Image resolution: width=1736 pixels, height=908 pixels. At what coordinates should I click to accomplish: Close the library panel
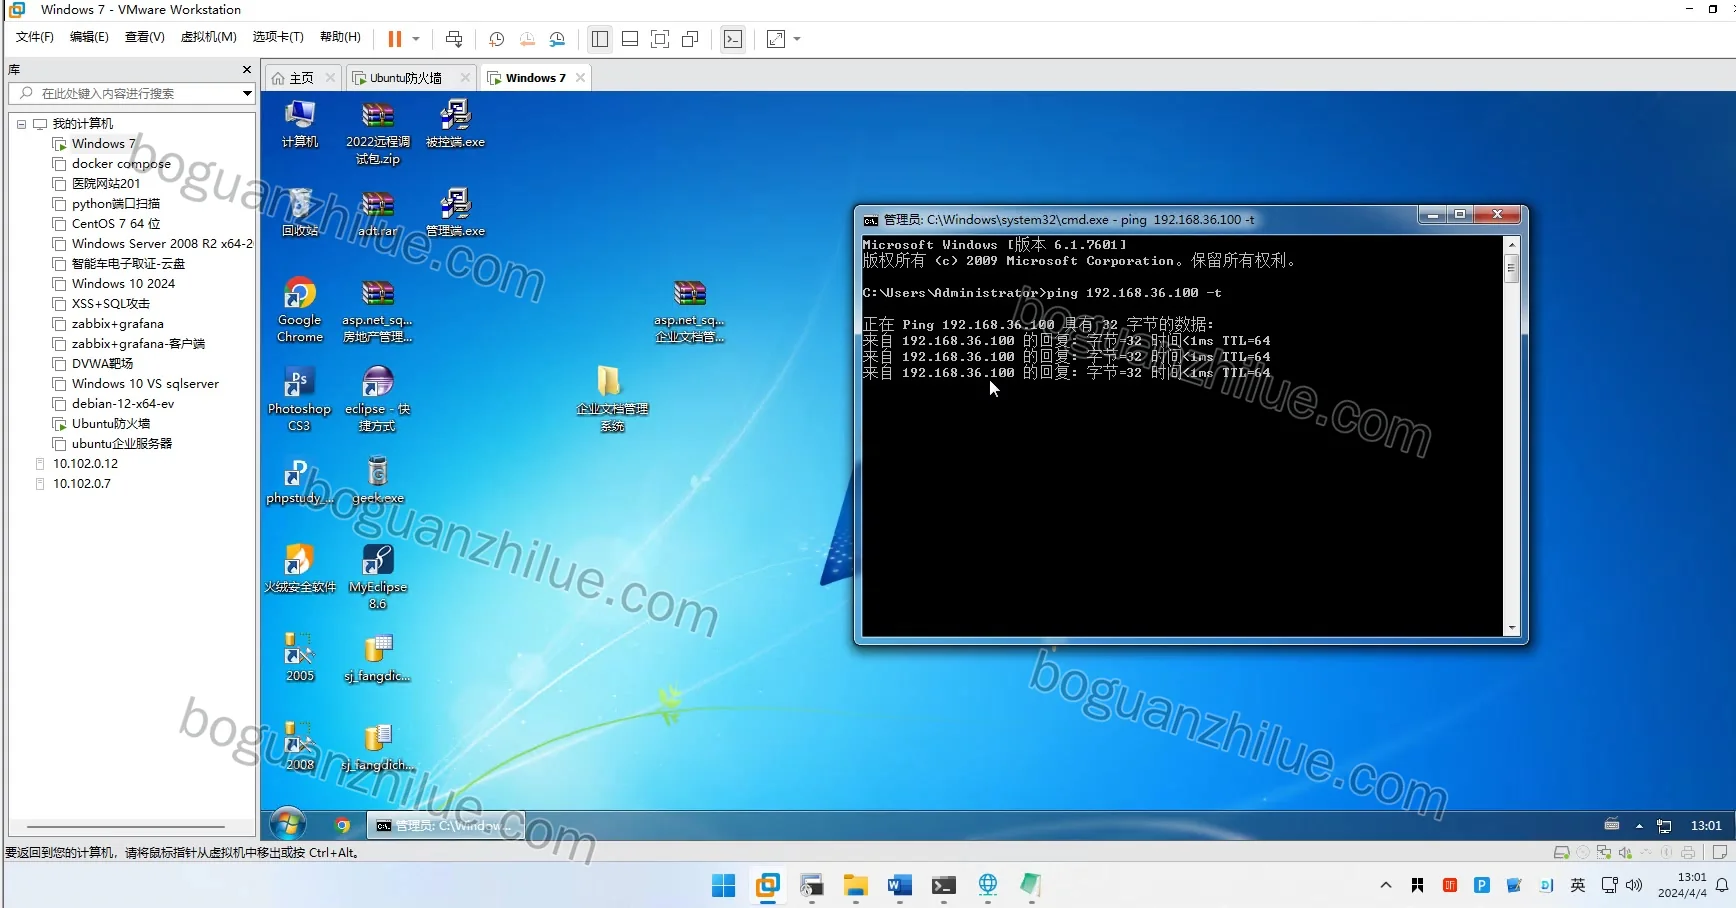click(x=247, y=69)
